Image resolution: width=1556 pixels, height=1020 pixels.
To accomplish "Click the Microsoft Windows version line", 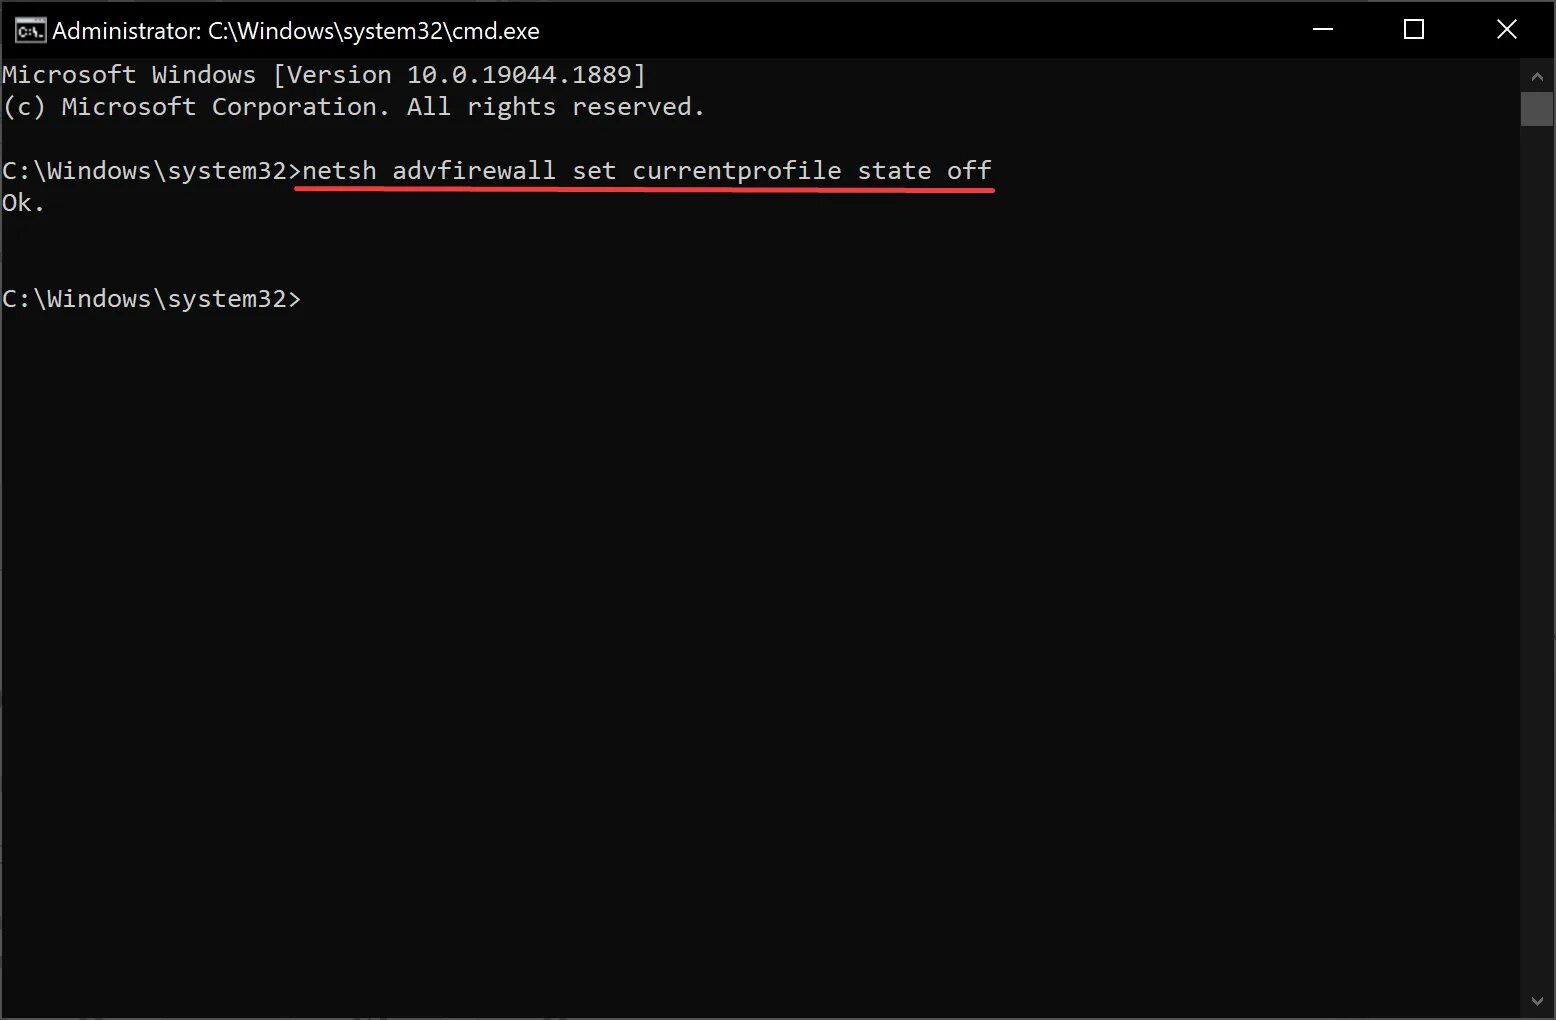I will click(x=324, y=75).
